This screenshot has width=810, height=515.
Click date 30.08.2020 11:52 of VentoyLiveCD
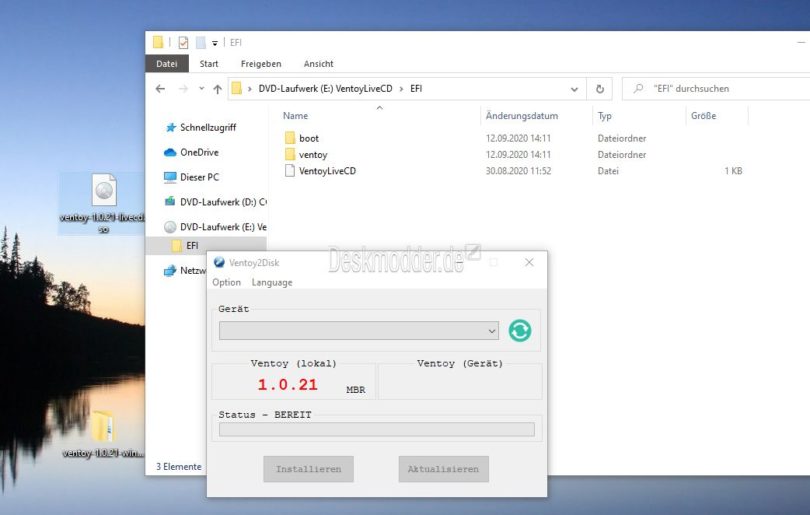[x=518, y=170]
